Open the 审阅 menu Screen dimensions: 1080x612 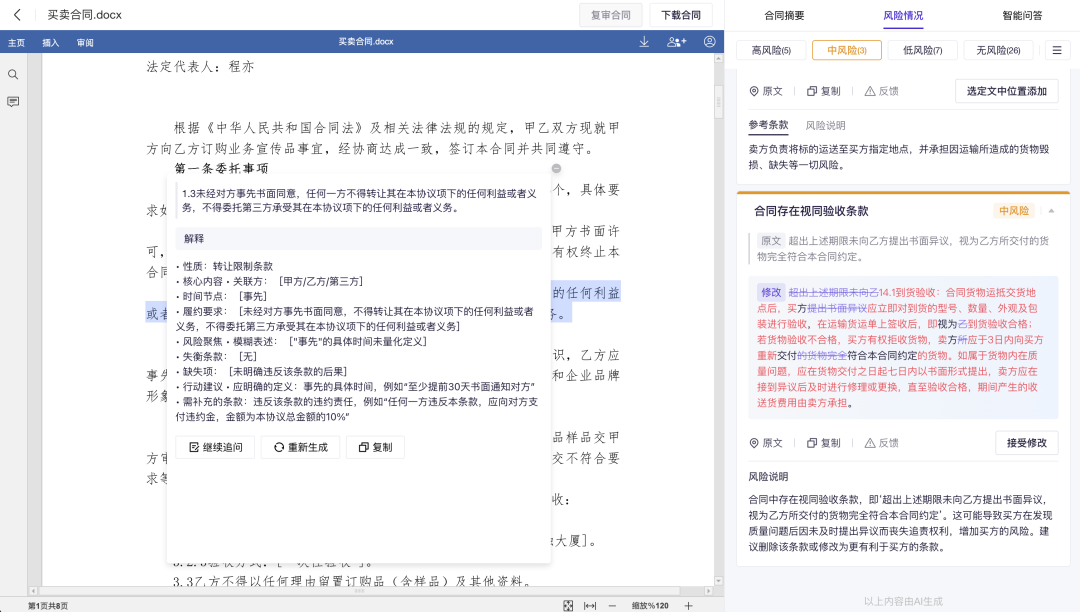(x=87, y=42)
